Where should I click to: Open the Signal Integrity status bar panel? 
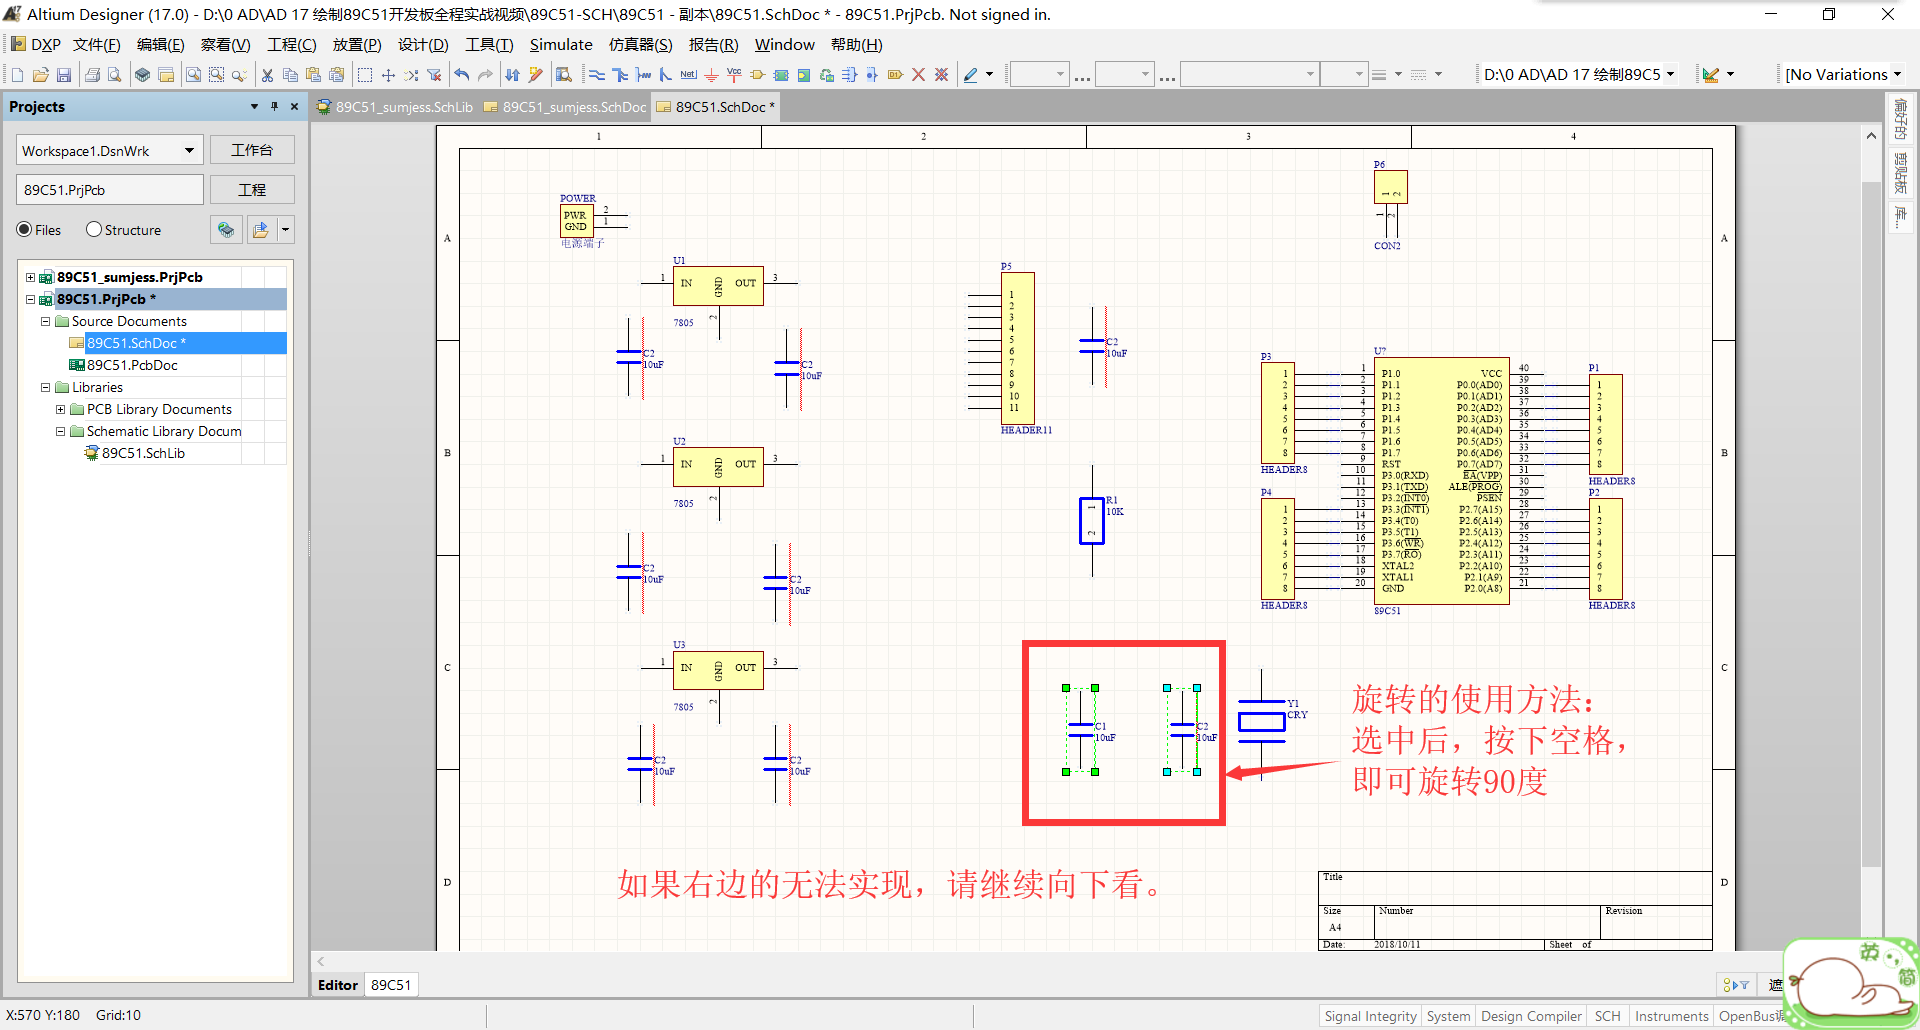click(x=1370, y=1016)
